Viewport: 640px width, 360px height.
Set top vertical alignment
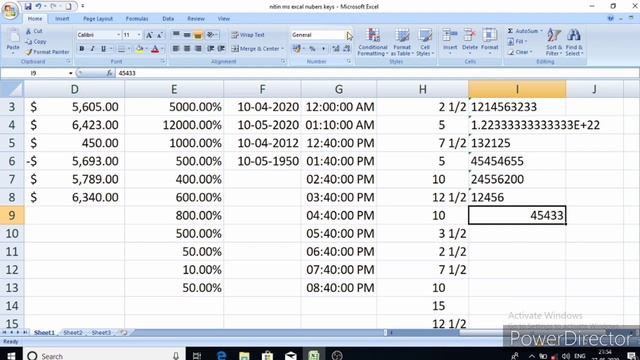pos(176,35)
